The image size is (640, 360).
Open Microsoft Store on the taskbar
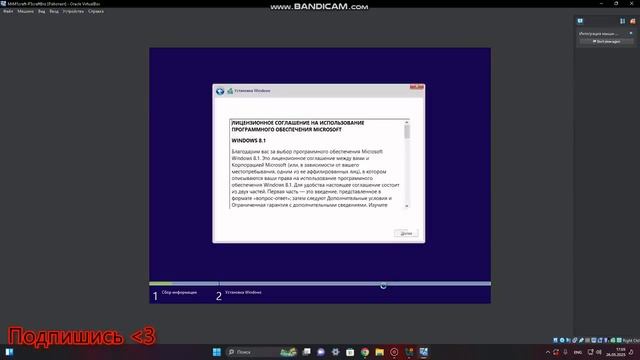[x=350, y=352]
